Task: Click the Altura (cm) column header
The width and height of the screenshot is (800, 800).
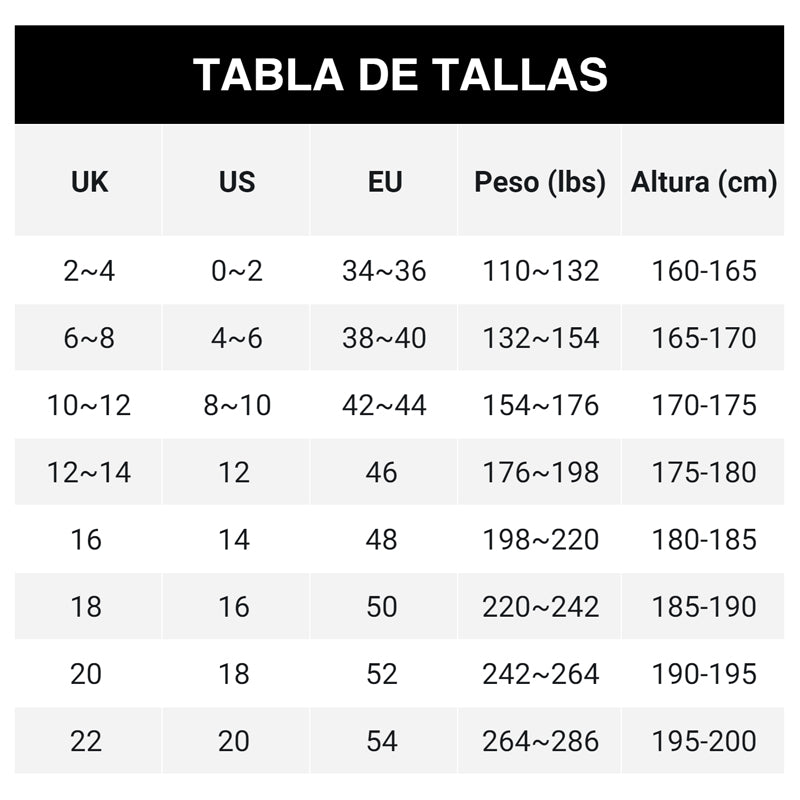Action: [703, 181]
